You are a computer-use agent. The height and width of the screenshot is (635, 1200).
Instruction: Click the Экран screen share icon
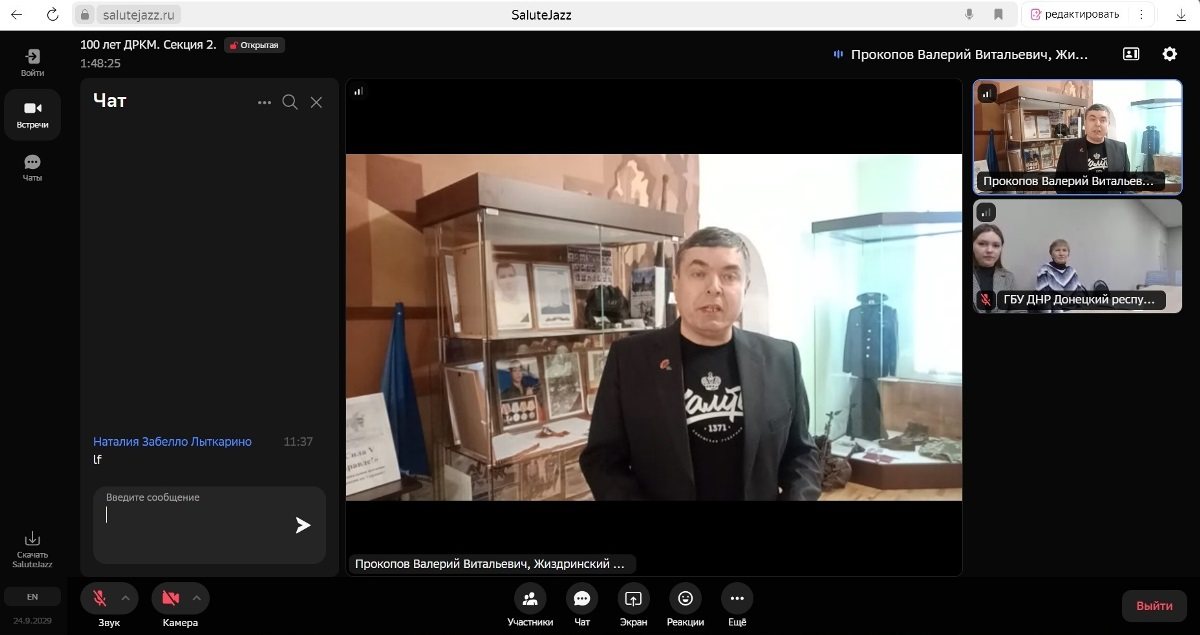(x=633, y=599)
